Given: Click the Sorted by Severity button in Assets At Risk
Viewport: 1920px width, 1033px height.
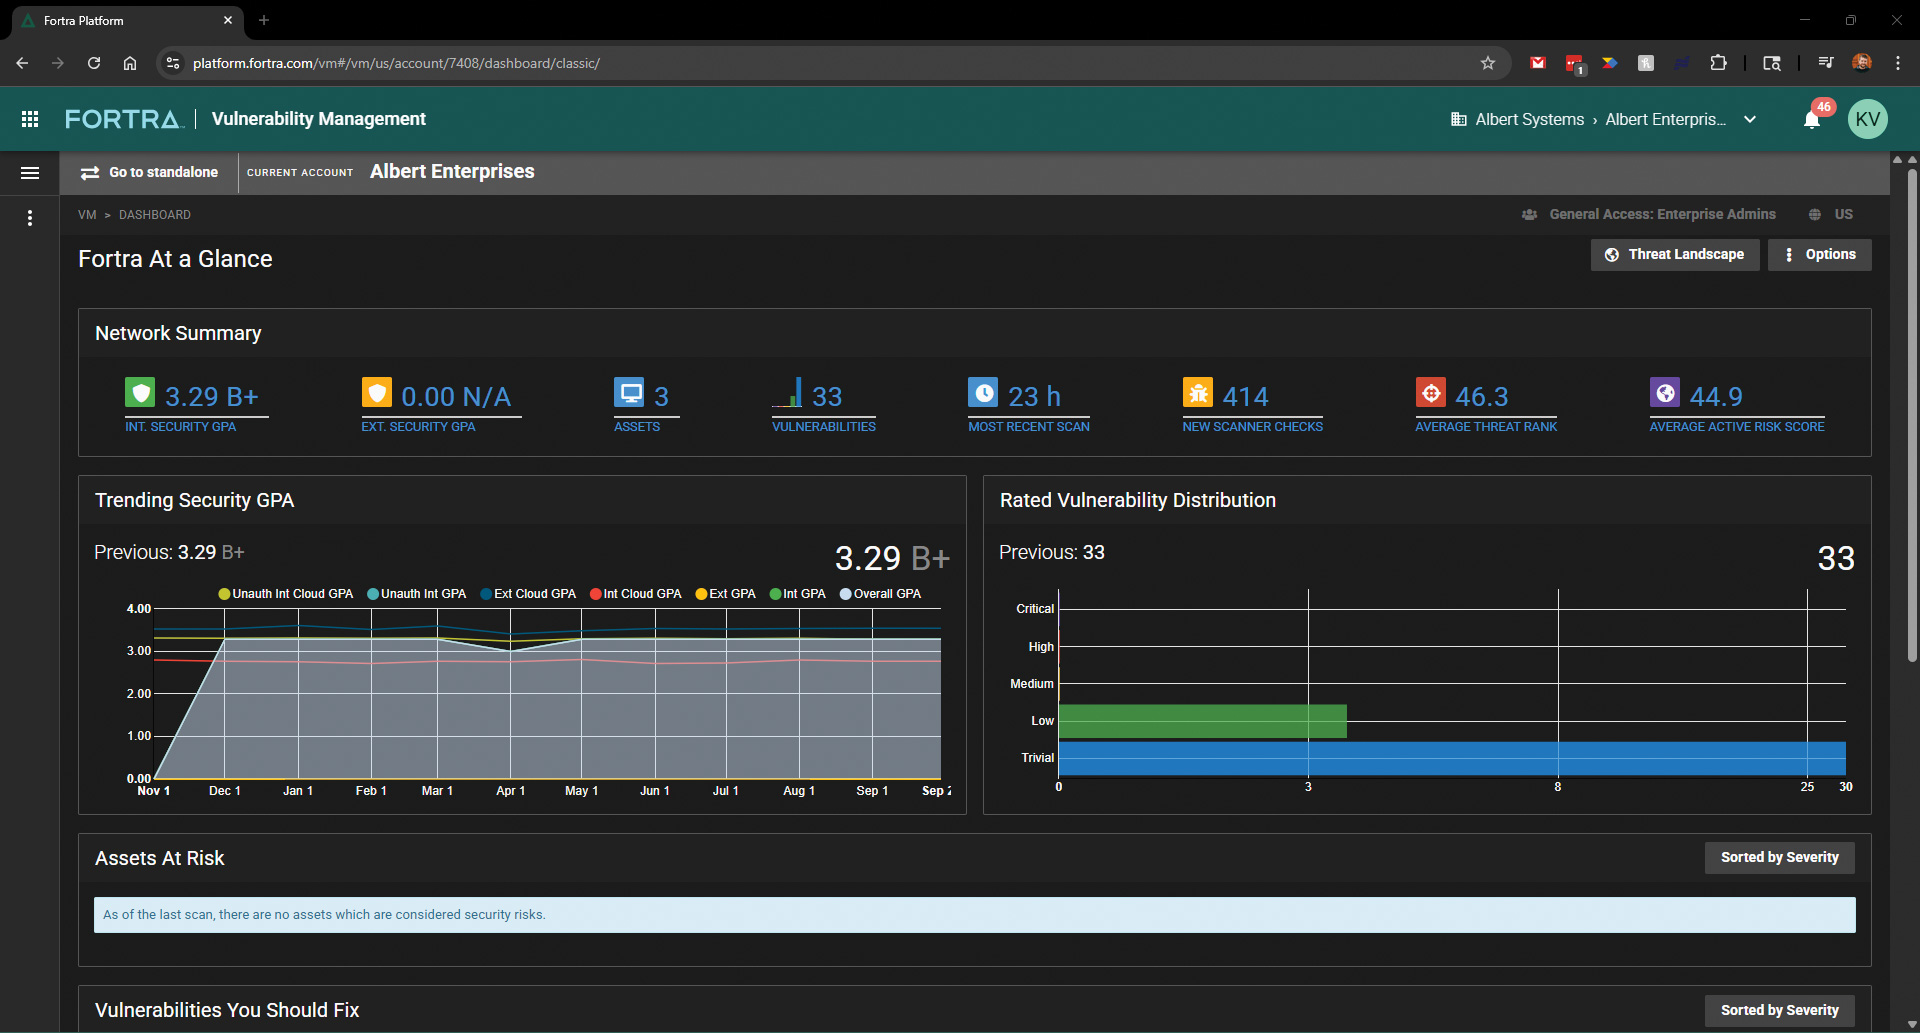Looking at the screenshot, I should click(1779, 857).
